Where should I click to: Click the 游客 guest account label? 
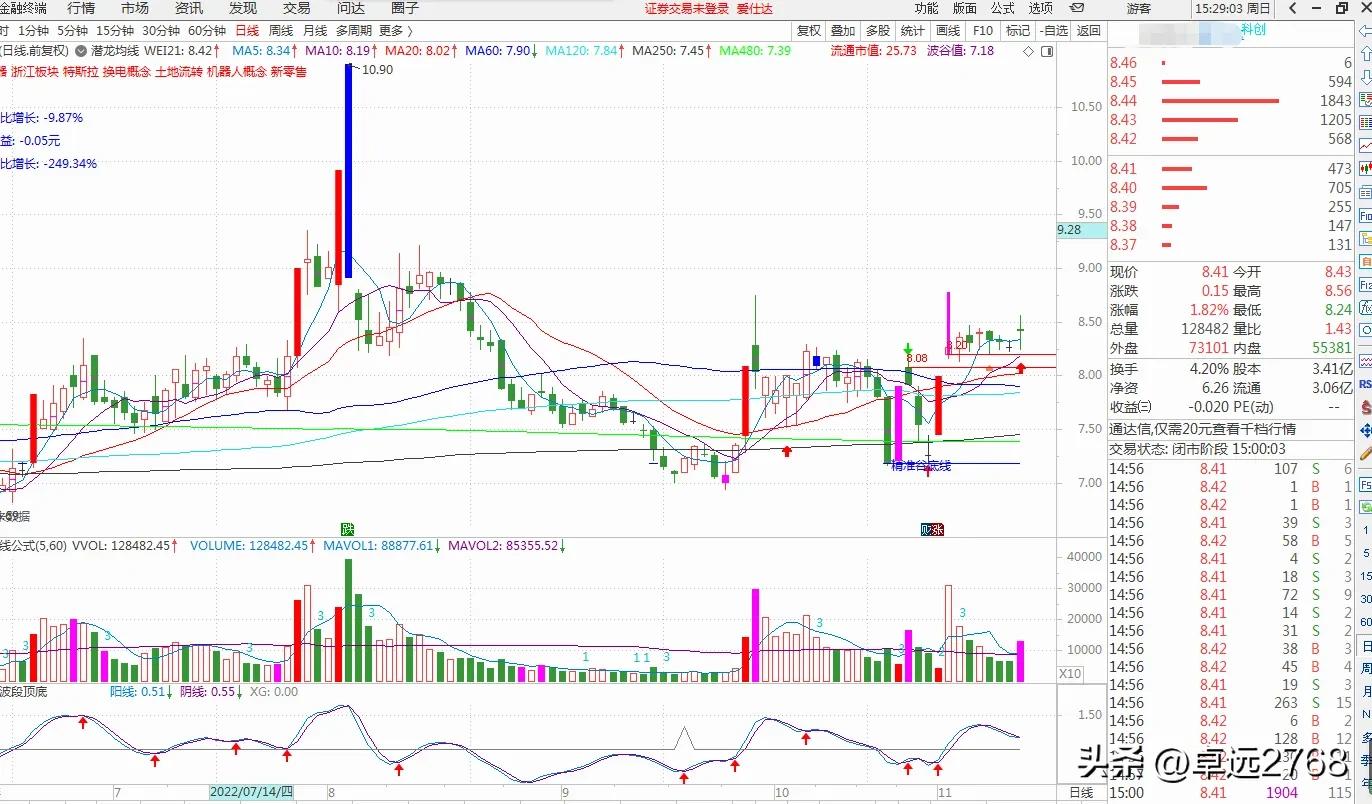1138,8
